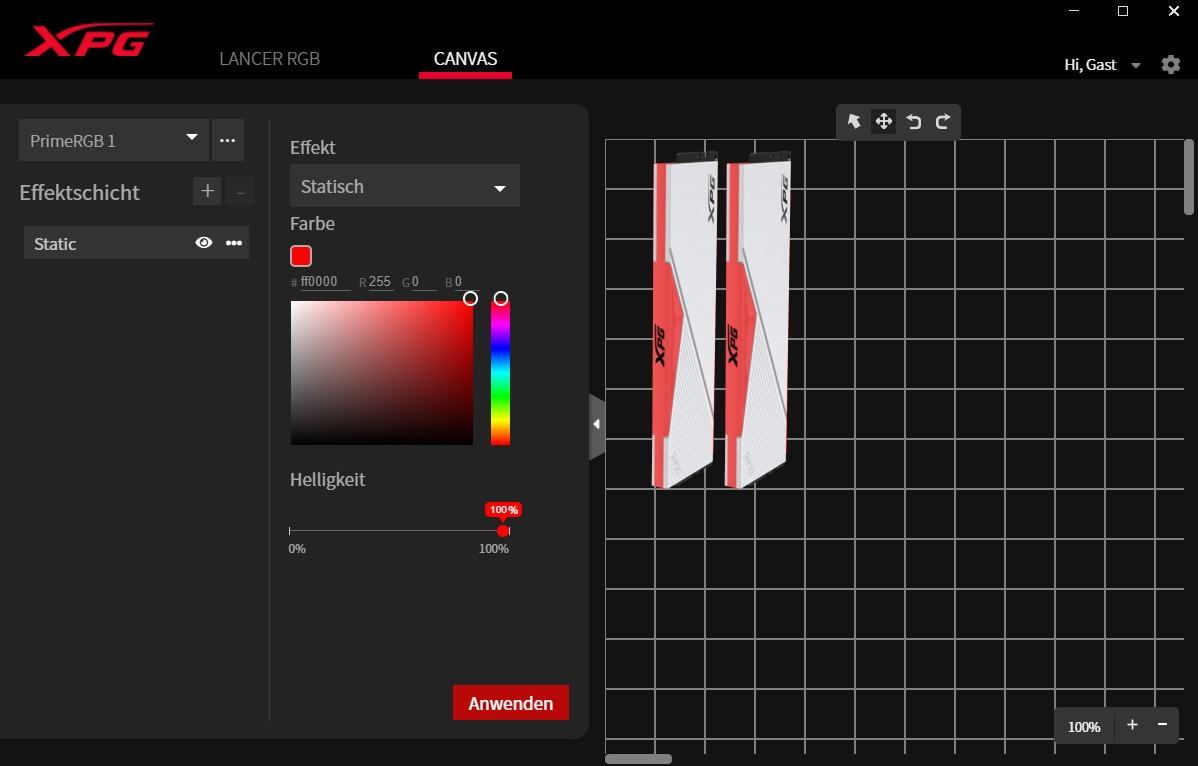Click the red Farbe color swatch

point(301,256)
